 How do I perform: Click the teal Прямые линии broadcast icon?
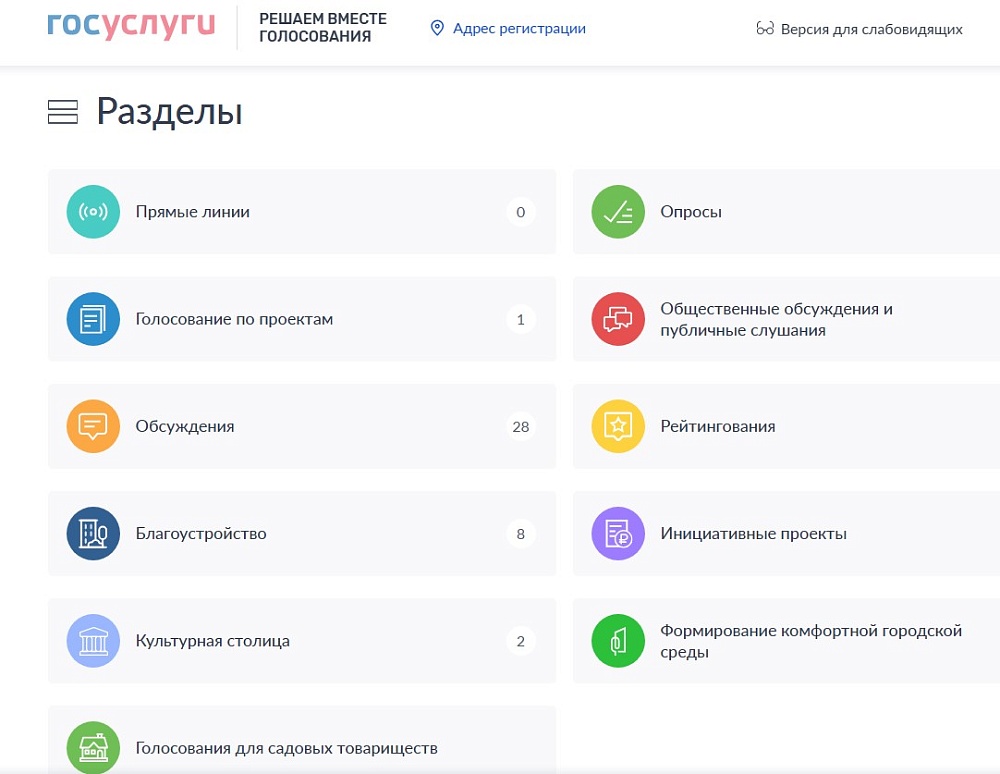93,212
